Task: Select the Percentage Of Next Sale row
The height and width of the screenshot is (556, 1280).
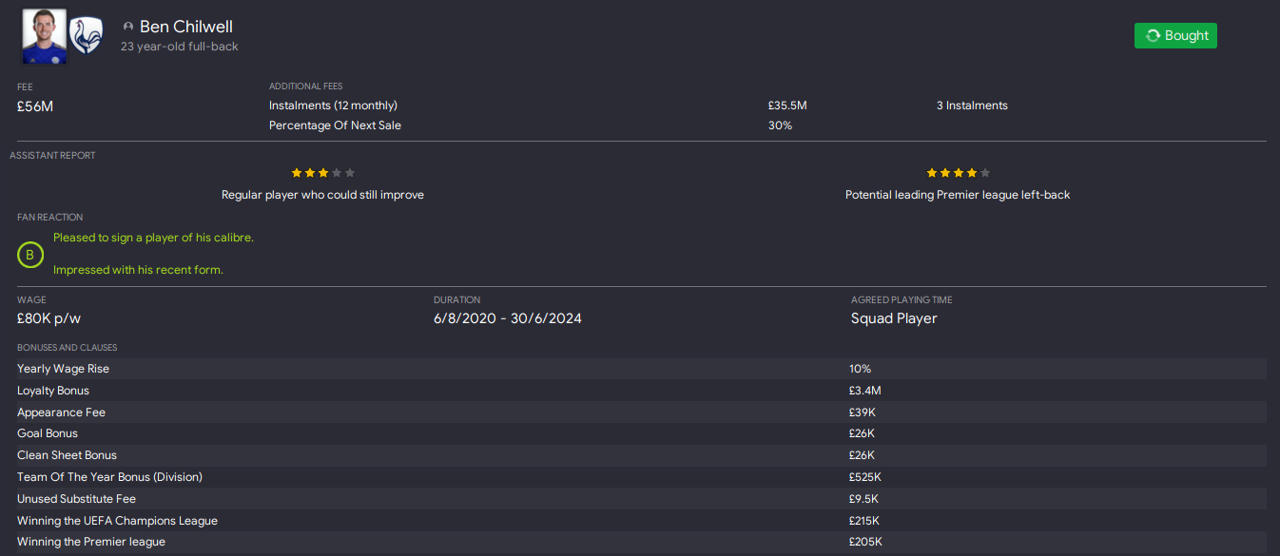Action: (x=335, y=126)
